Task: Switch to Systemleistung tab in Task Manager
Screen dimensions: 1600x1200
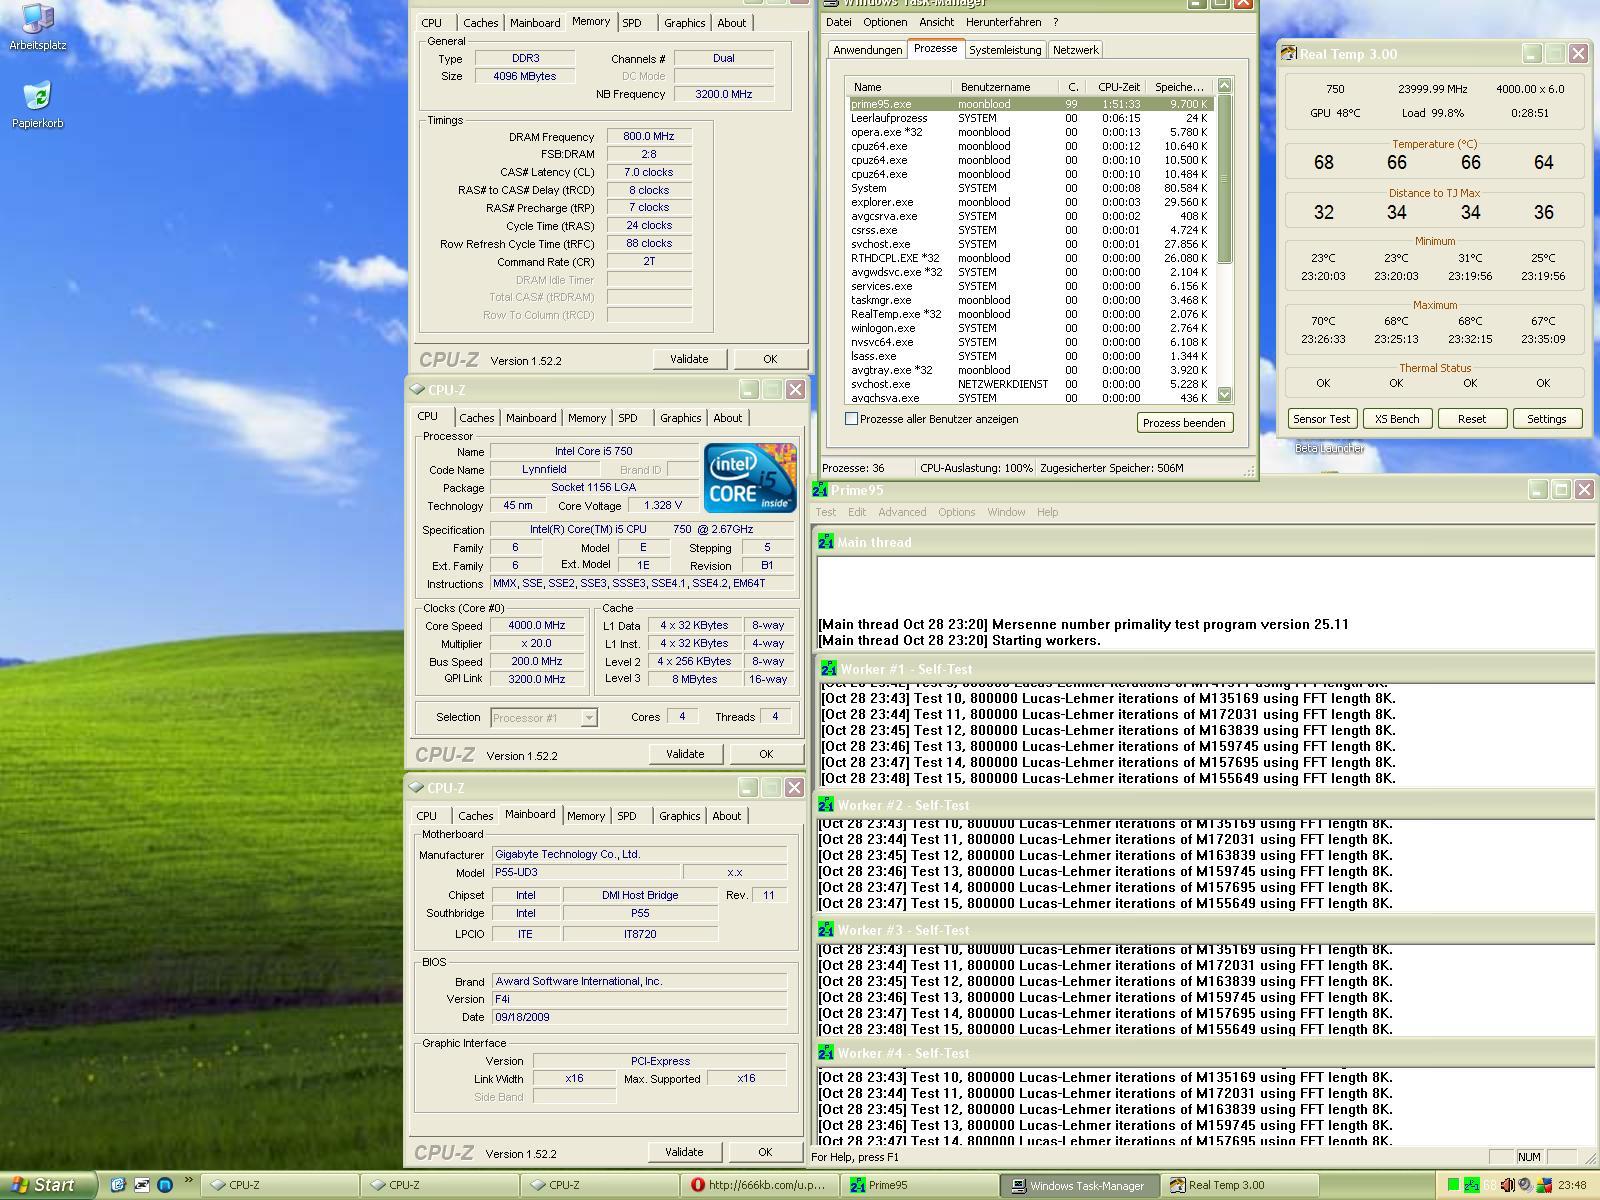Action: [1005, 50]
